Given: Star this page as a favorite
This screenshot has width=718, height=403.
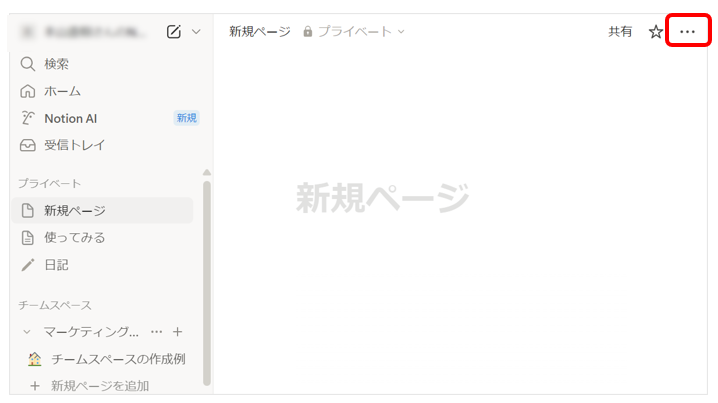Looking at the screenshot, I should [x=656, y=32].
